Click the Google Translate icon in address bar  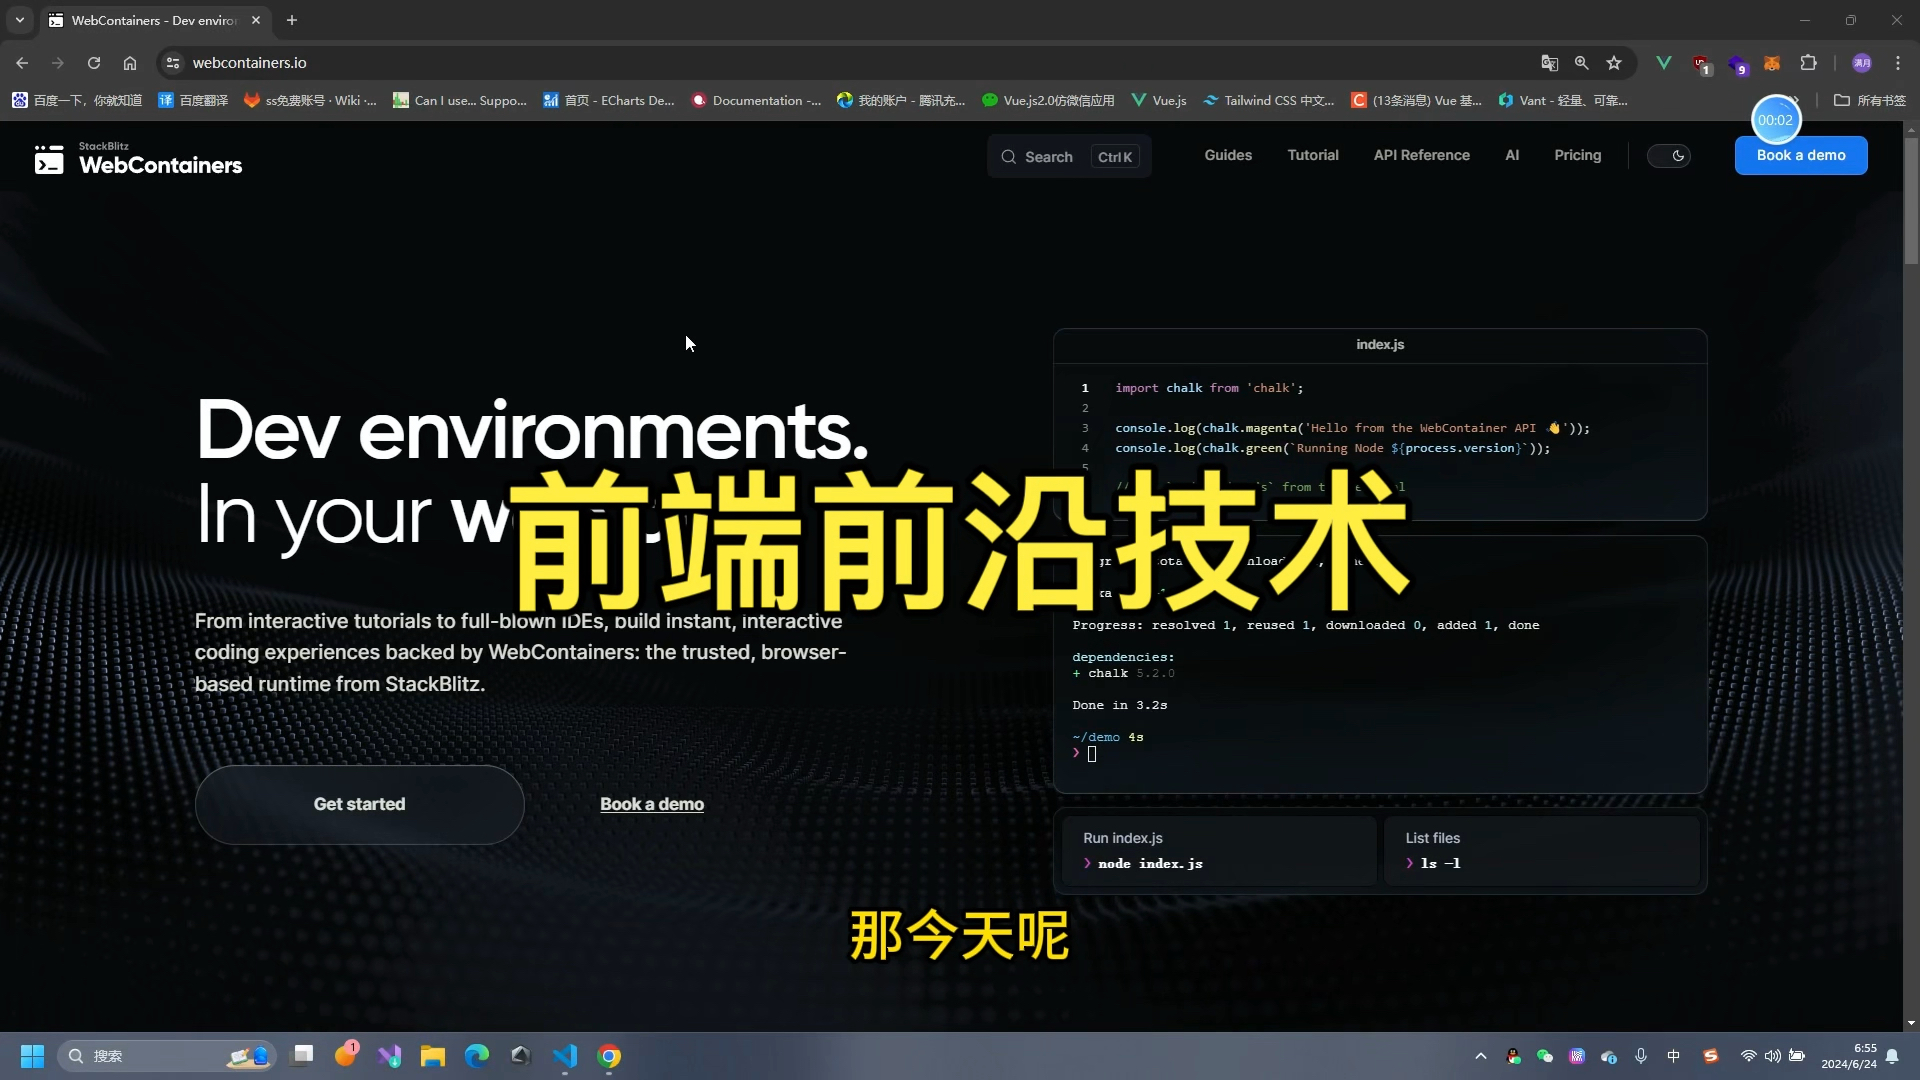click(x=1548, y=62)
